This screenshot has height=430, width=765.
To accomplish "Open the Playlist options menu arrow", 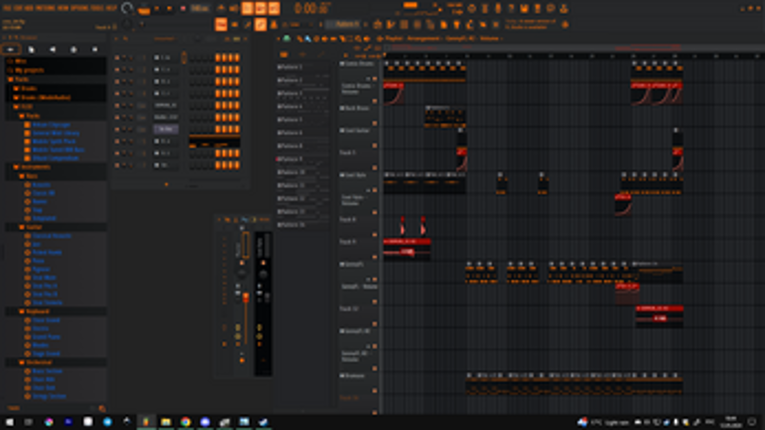I will [x=279, y=39].
